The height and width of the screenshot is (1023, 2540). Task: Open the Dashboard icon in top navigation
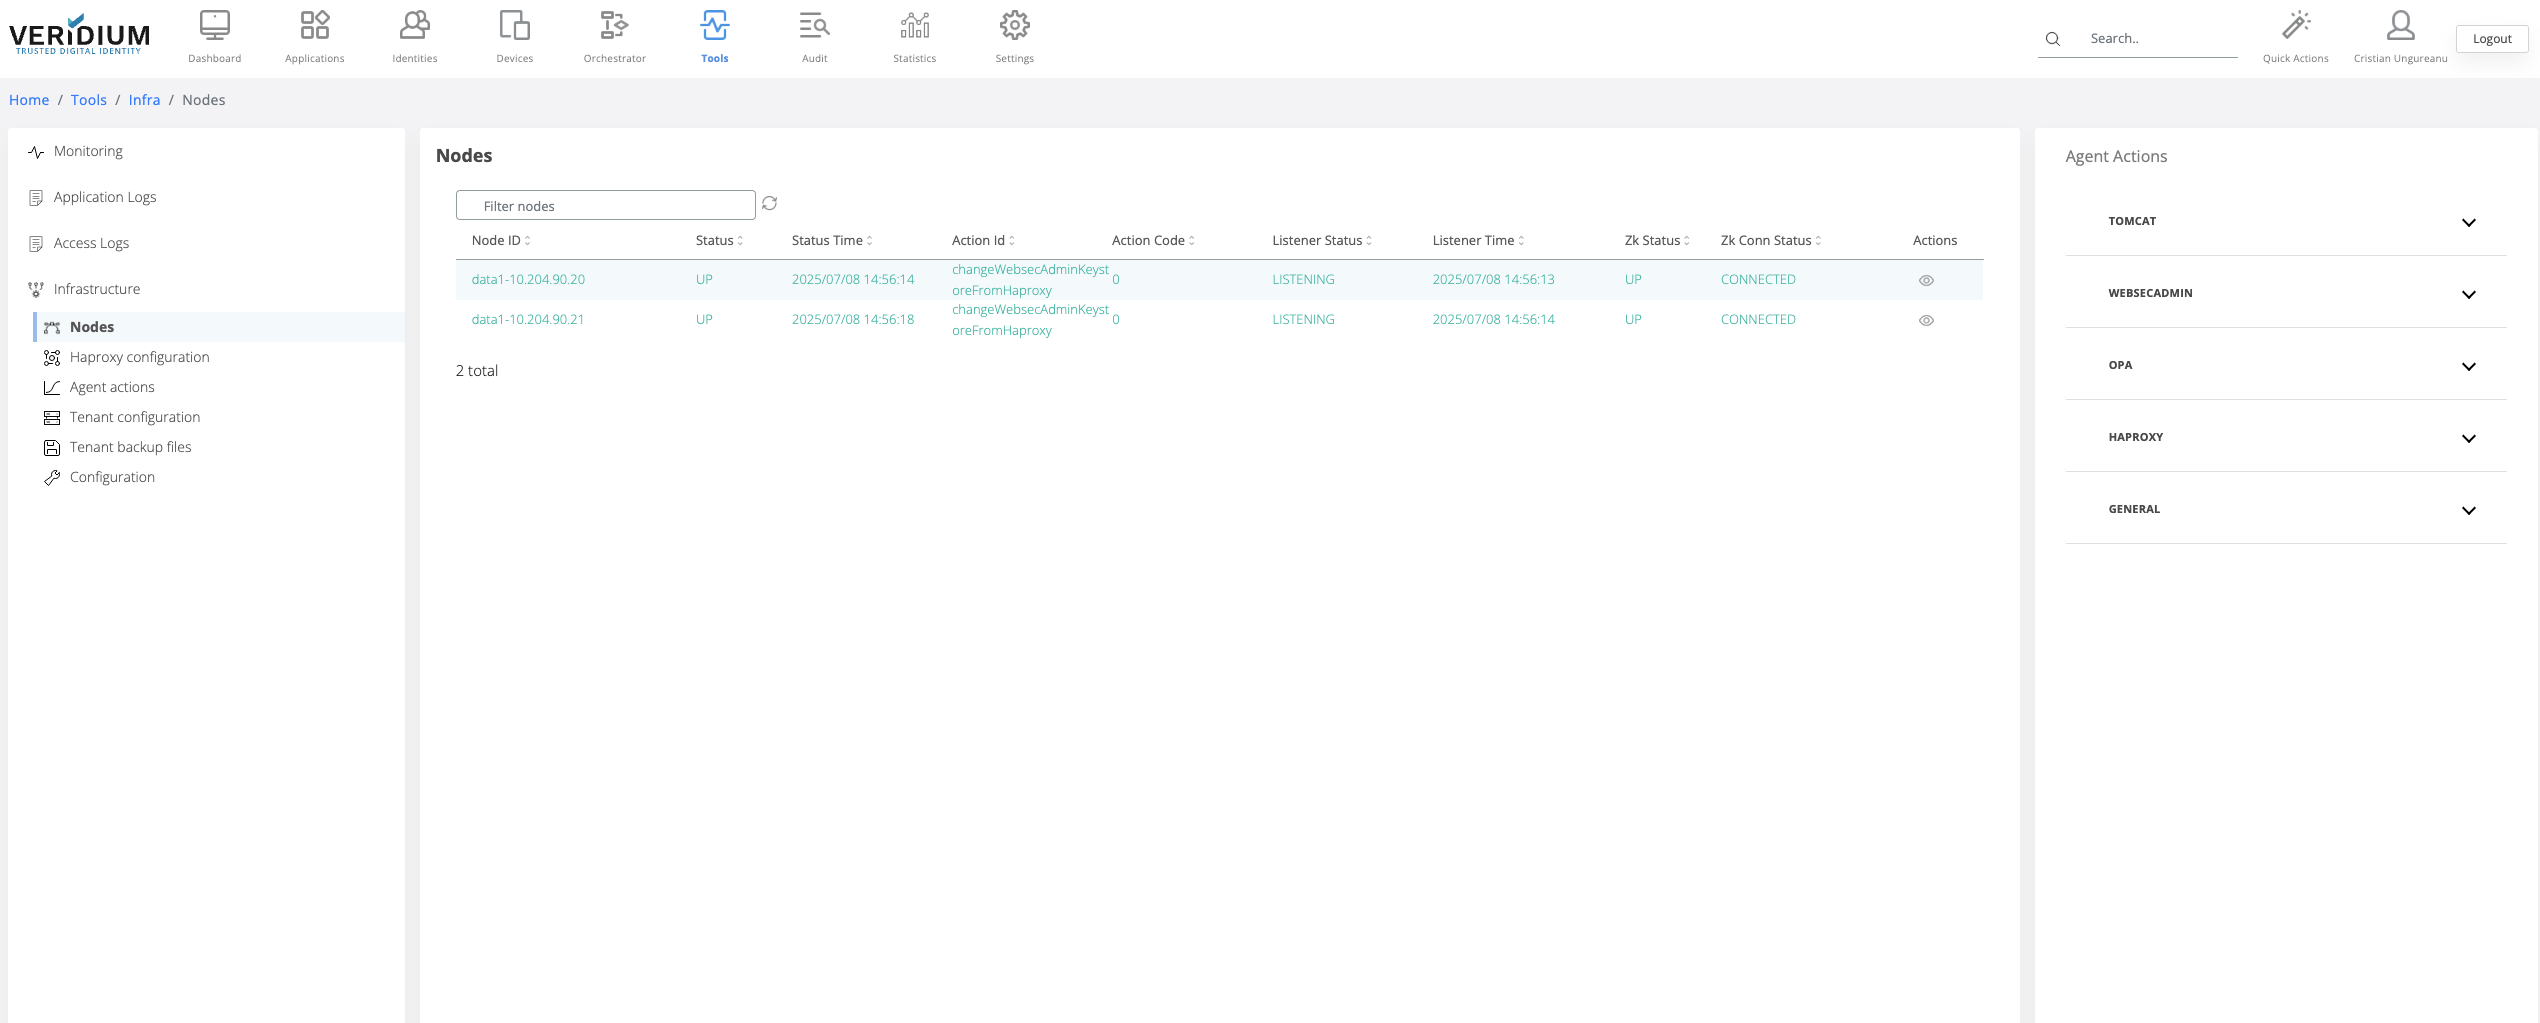point(214,26)
